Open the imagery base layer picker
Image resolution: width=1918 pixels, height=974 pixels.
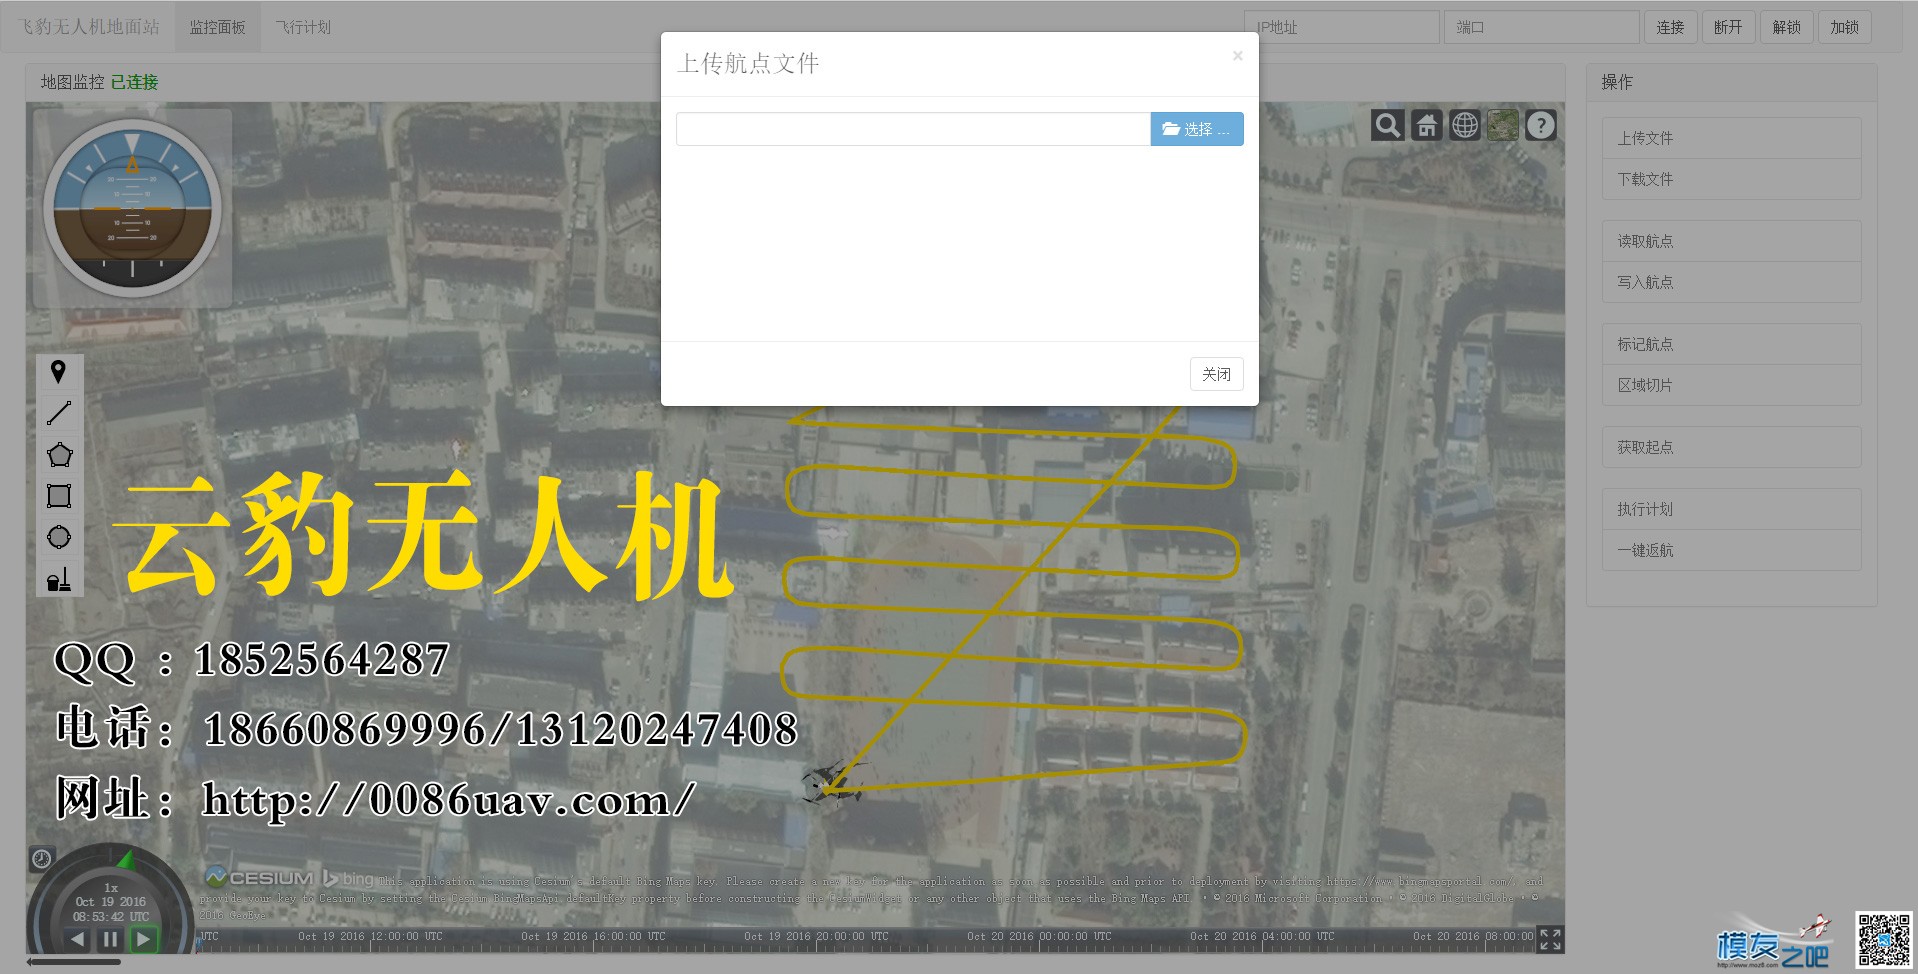[x=1502, y=125]
